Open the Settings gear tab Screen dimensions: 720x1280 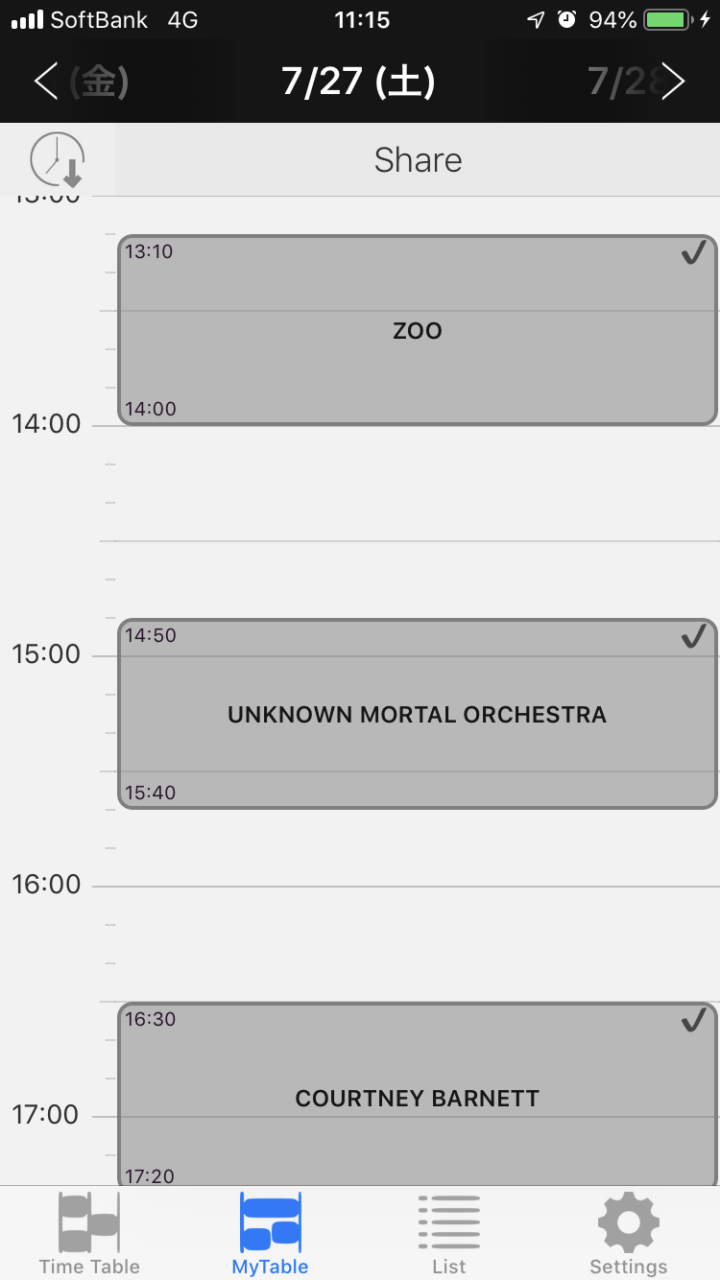click(628, 1234)
